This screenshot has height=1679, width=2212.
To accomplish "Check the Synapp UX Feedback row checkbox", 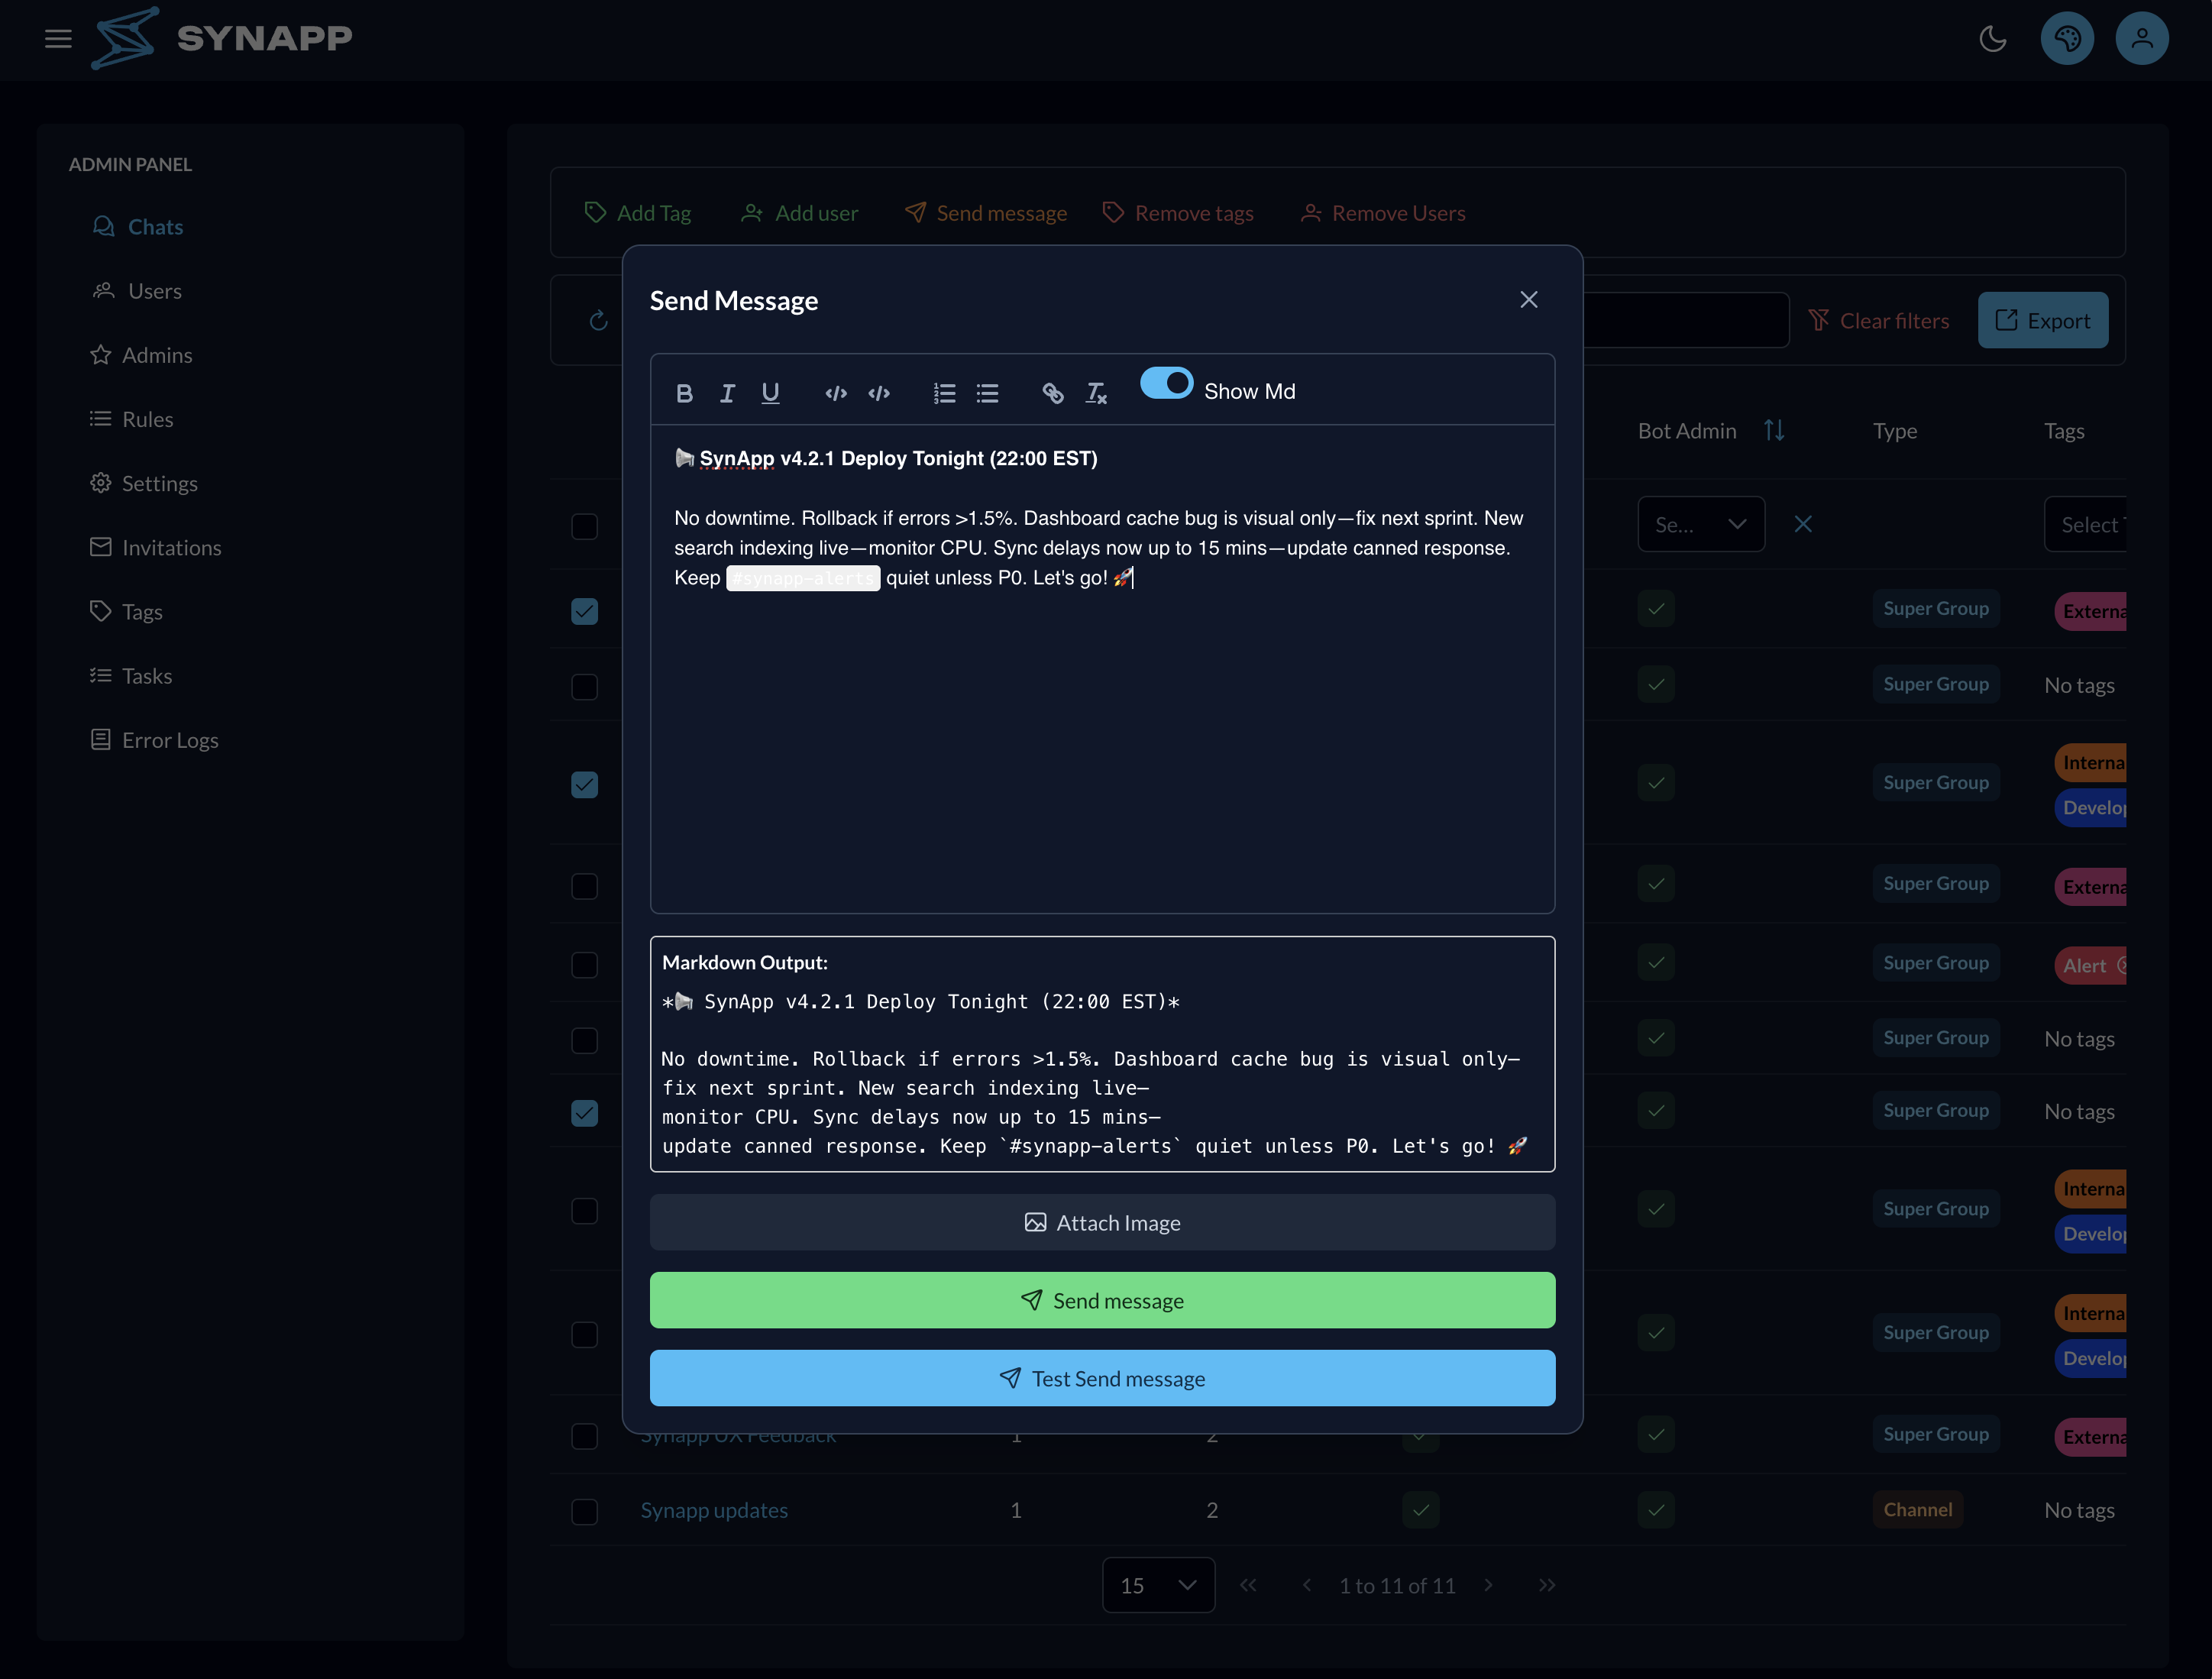I will coord(584,1436).
